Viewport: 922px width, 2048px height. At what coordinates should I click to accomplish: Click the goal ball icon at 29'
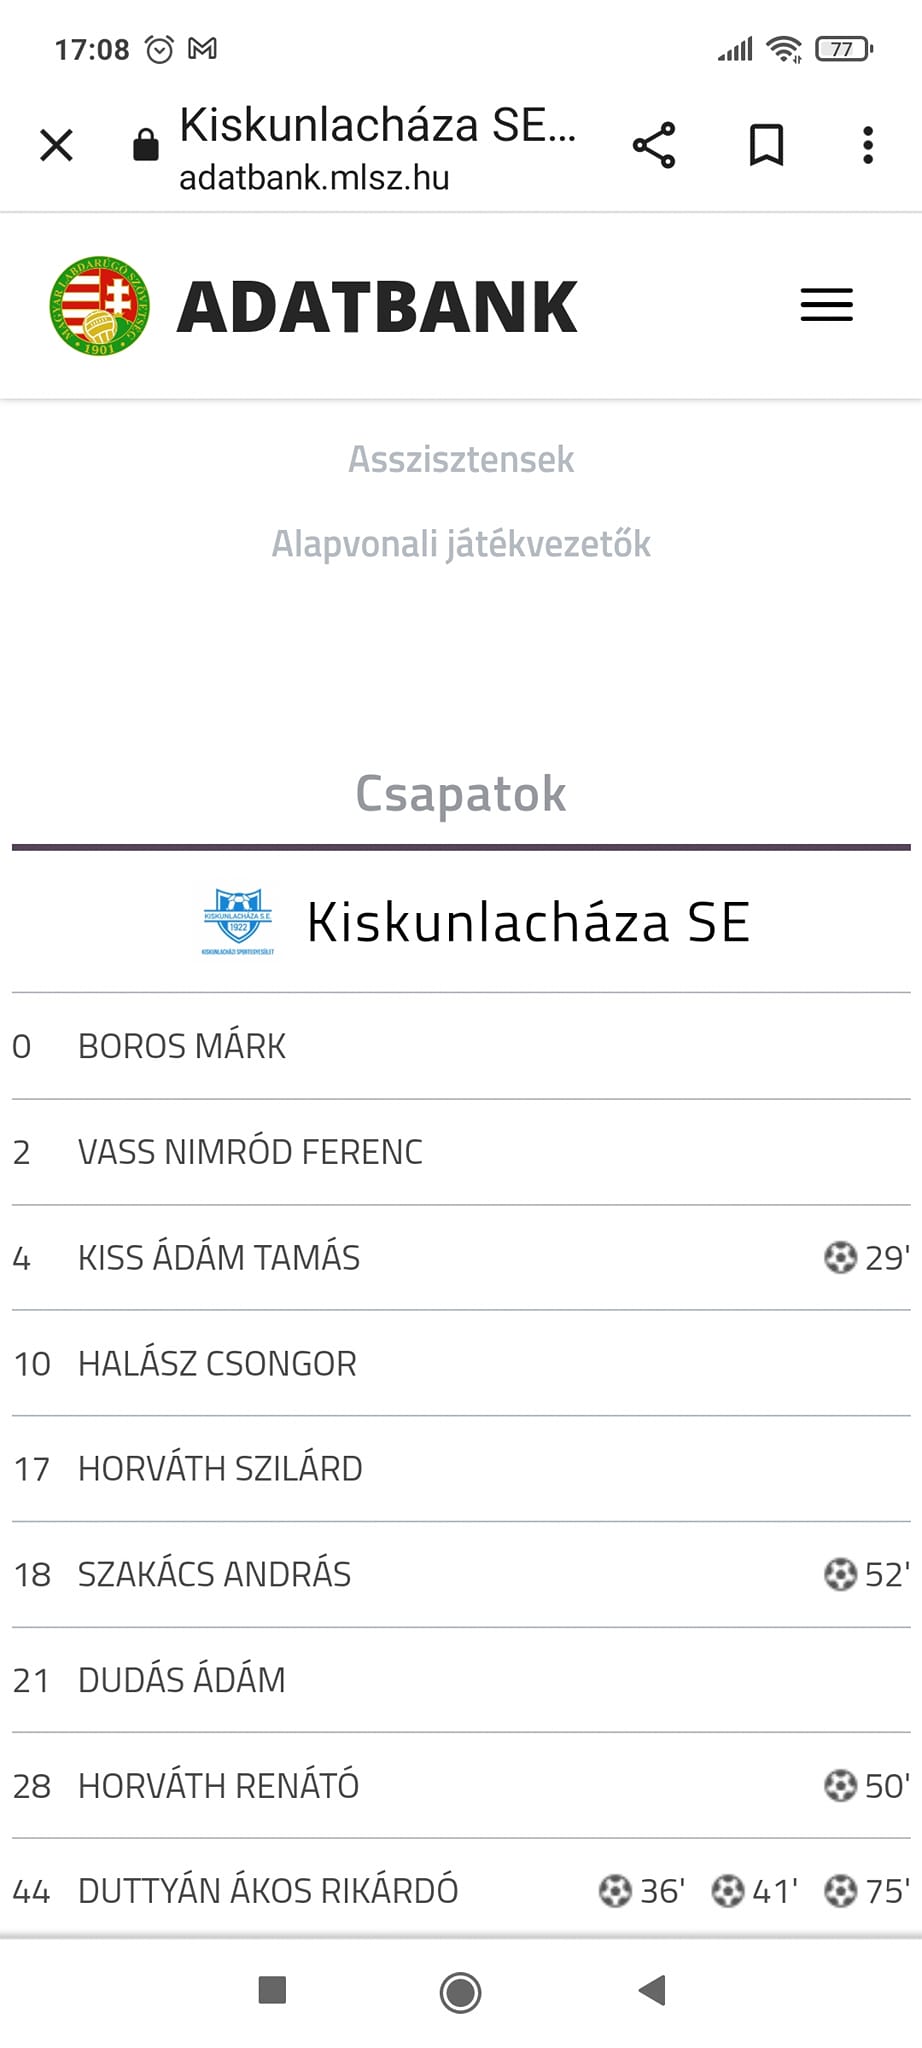840,1257
